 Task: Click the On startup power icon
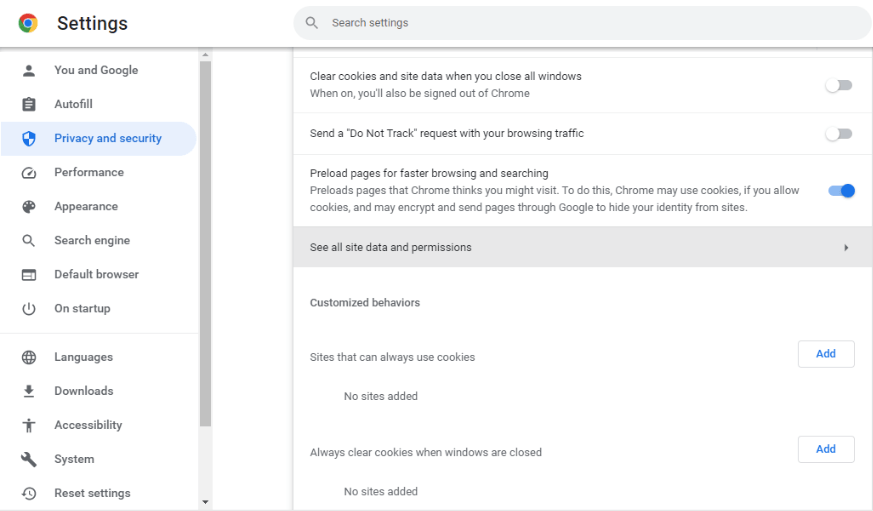[x=29, y=308]
